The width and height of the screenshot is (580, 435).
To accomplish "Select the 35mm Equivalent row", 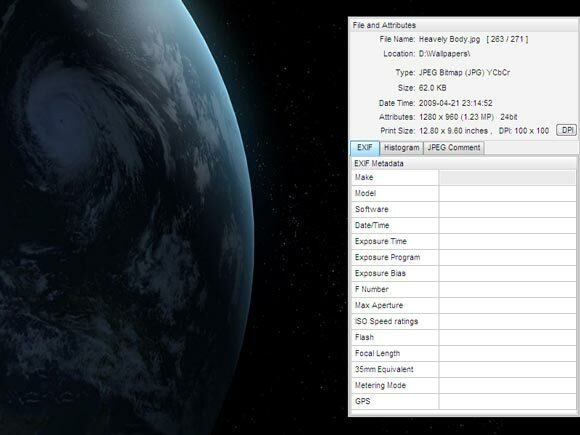I will click(x=463, y=370).
